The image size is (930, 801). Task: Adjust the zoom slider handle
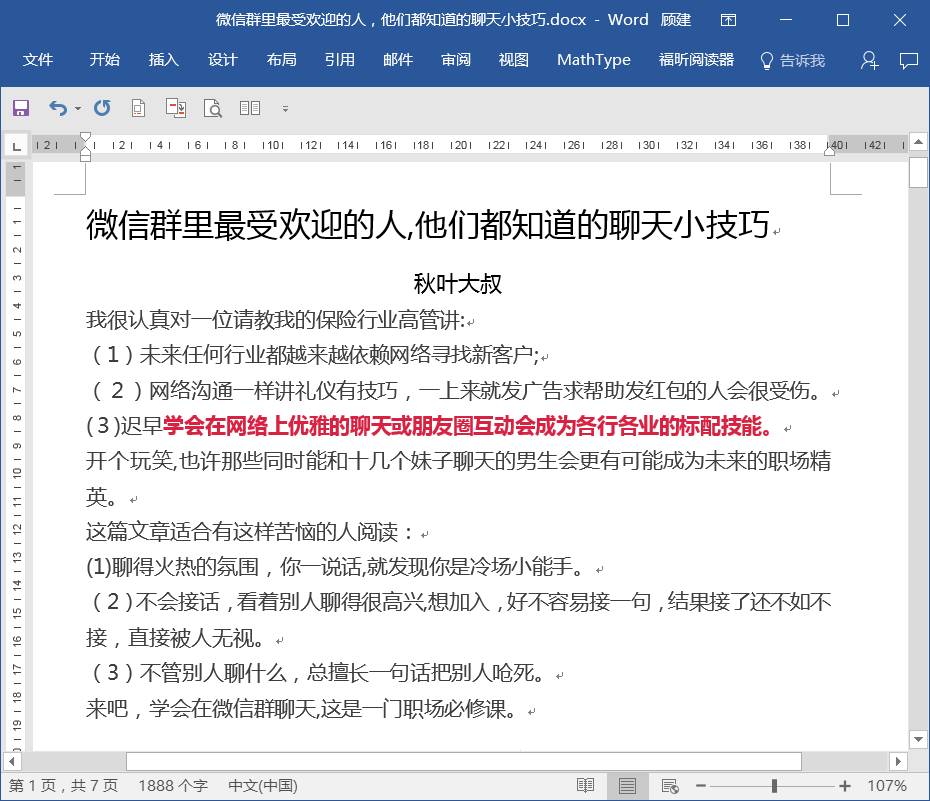tap(774, 785)
